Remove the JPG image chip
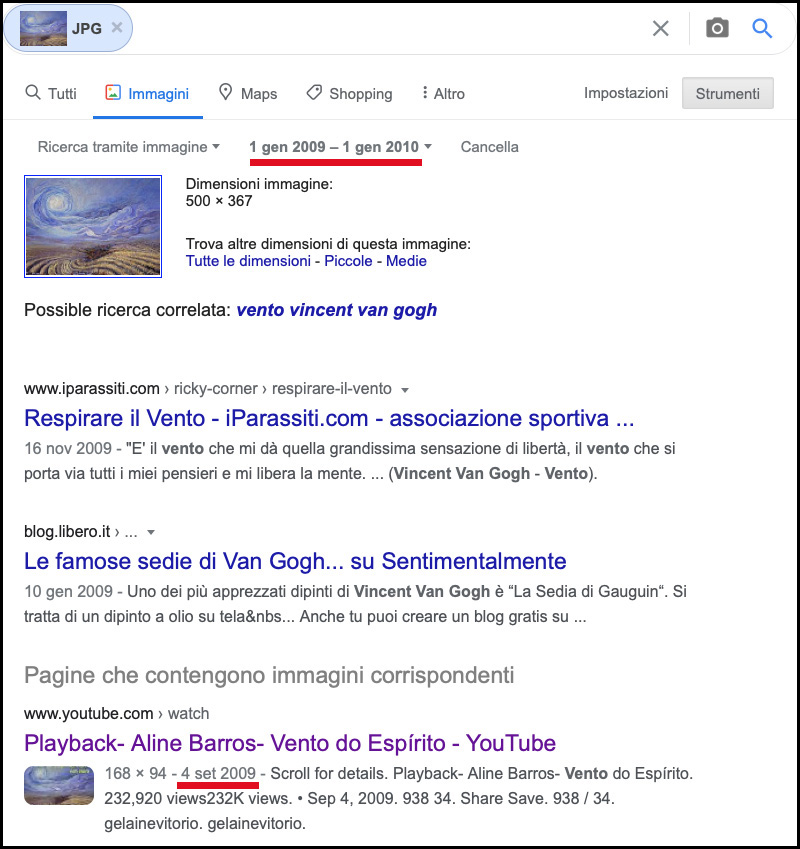This screenshot has width=800, height=849. tap(116, 27)
